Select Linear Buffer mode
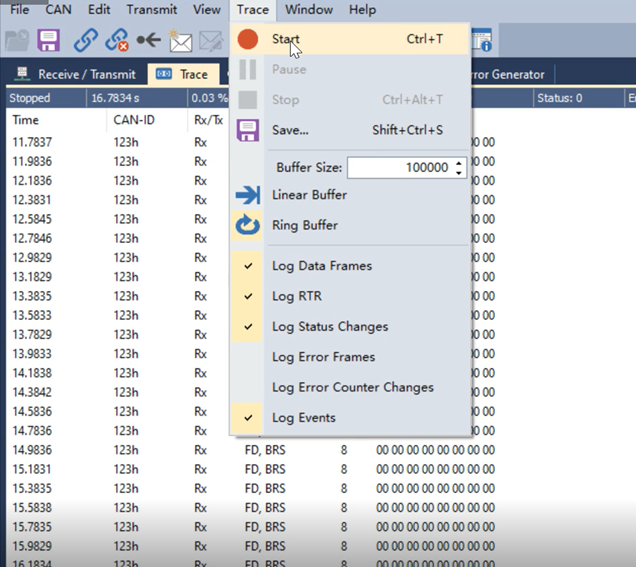This screenshot has height=567, width=636. [350, 195]
